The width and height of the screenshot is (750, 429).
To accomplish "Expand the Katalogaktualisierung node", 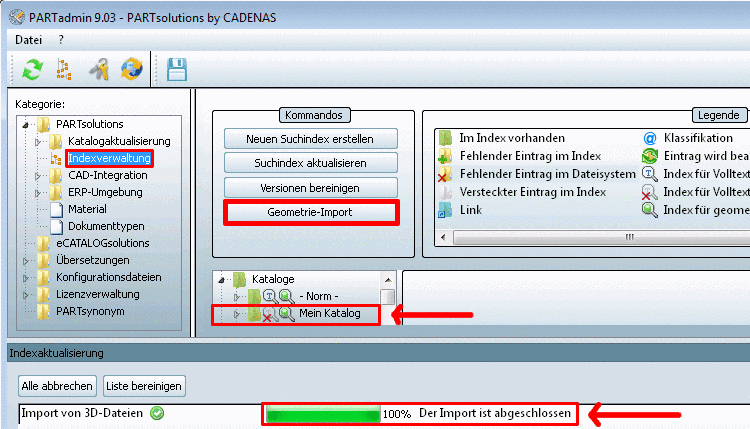I will tap(38, 142).
